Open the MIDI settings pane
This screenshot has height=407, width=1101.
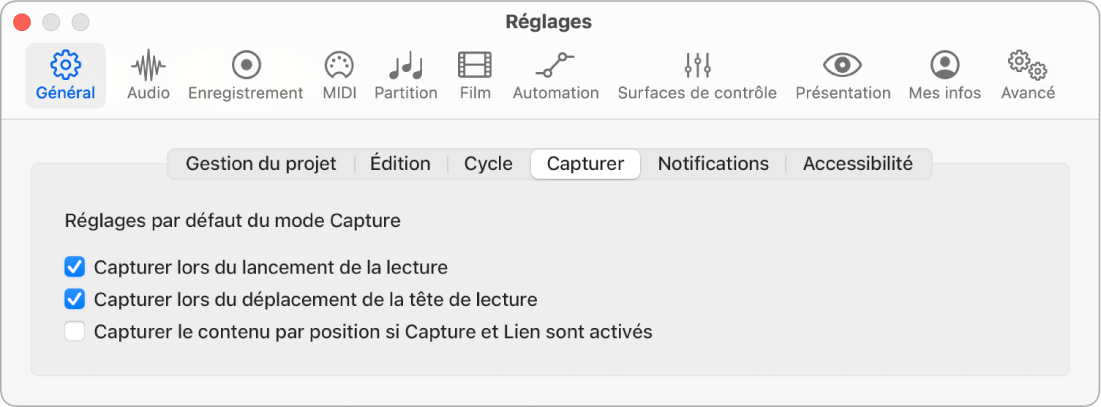(x=339, y=66)
